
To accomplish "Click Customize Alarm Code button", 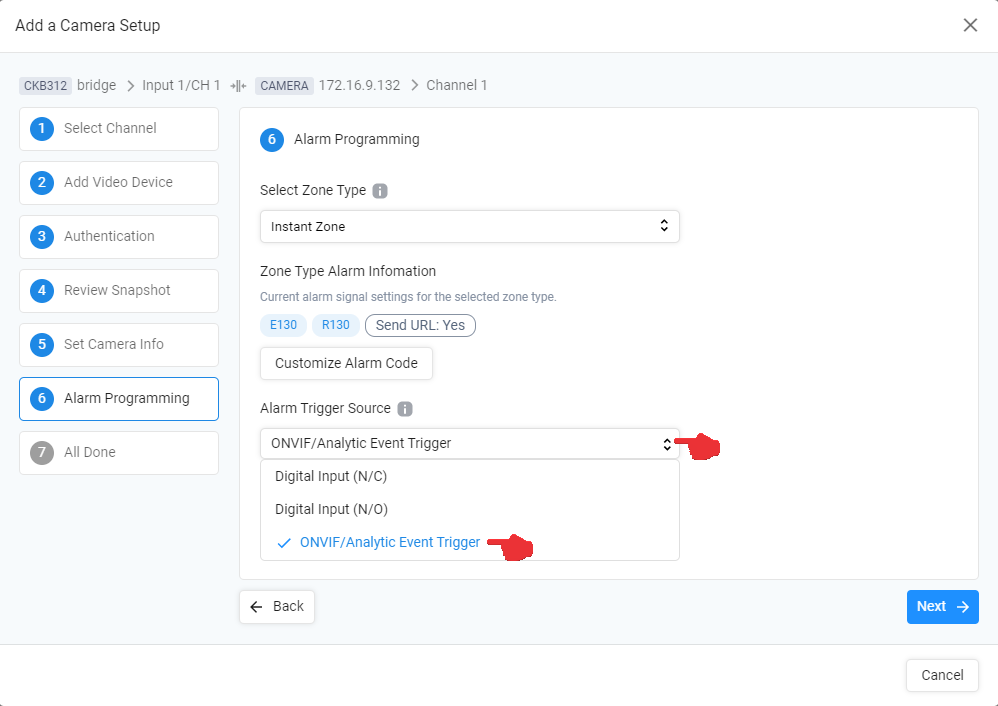I will pyautogui.click(x=346, y=364).
